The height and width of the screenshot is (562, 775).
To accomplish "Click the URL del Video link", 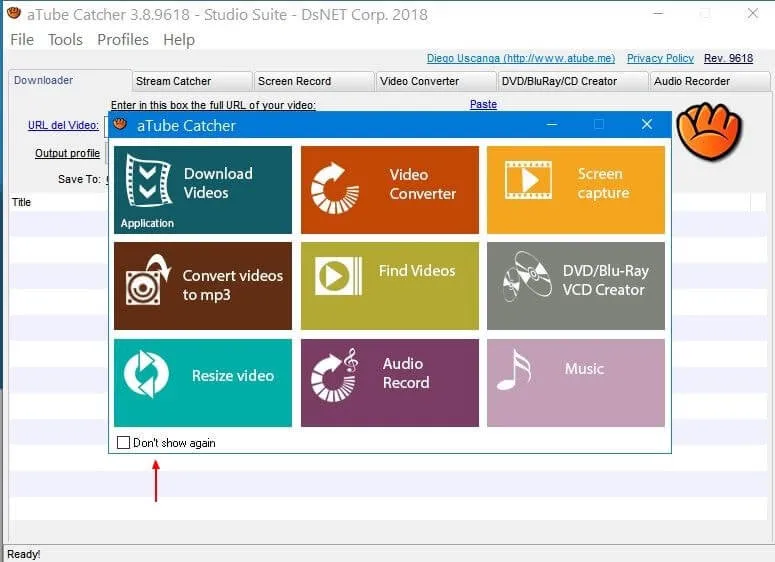I will 63,125.
